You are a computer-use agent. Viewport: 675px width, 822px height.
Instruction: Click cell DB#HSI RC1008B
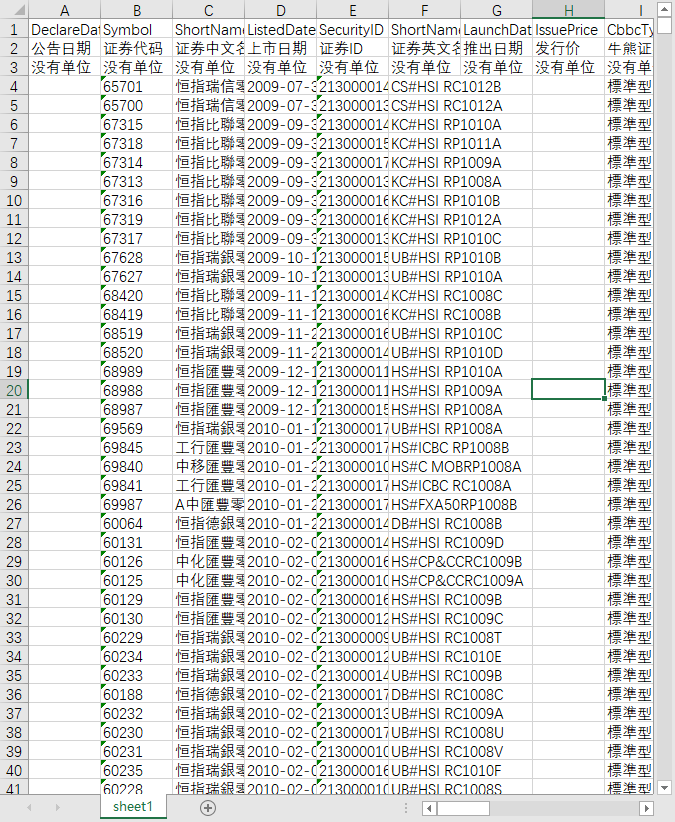pyautogui.click(x=447, y=523)
